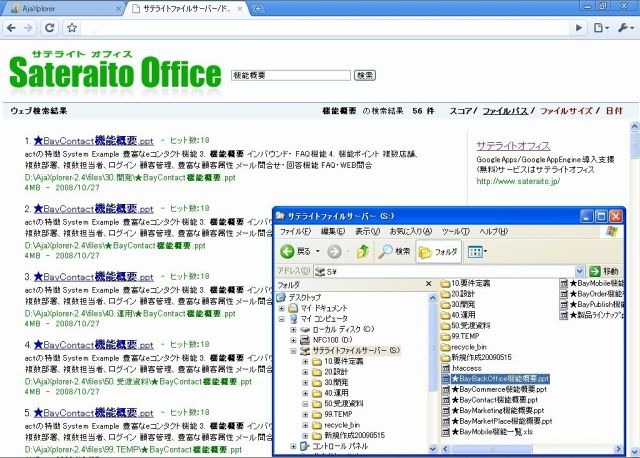
Task: Click the browser back arrow
Action: [x=11, y=28]
